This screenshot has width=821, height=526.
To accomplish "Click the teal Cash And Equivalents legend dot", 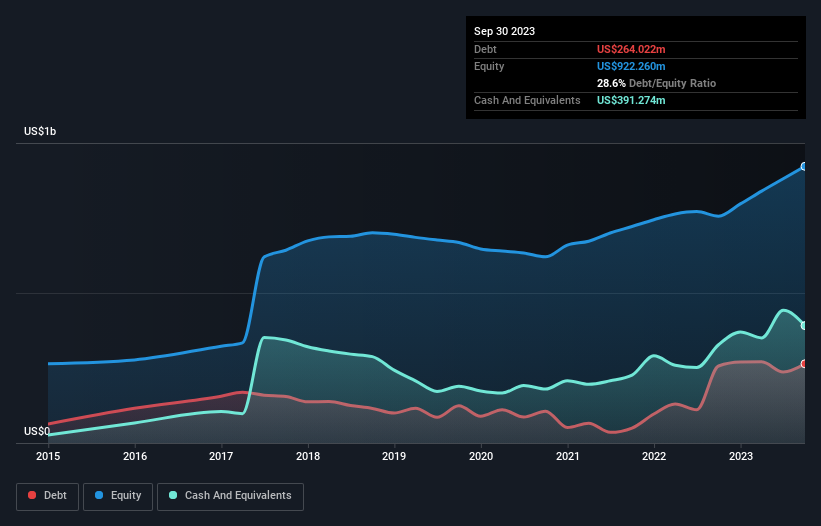I will pos(173,495).
